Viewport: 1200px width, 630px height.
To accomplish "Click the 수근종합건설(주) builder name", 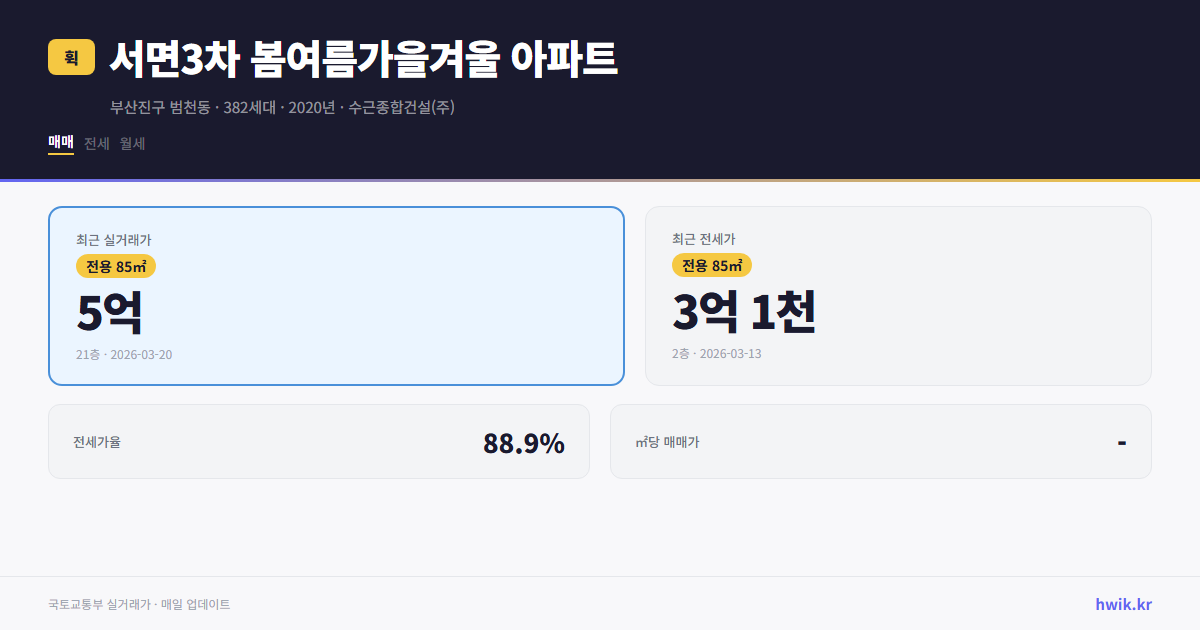I will (x=401, y=106).
